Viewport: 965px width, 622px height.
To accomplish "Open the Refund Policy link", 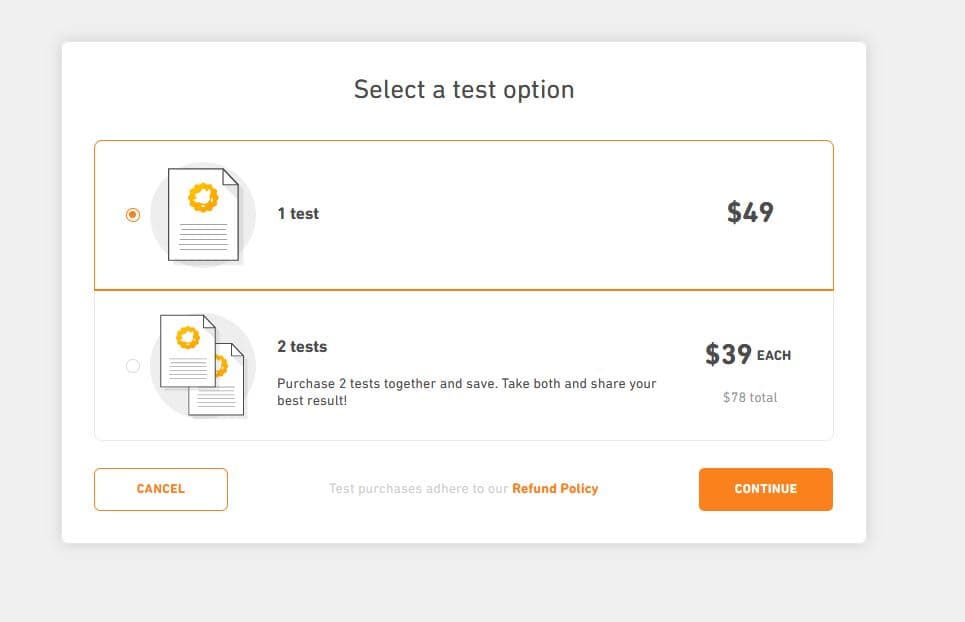I will point(555,489).
